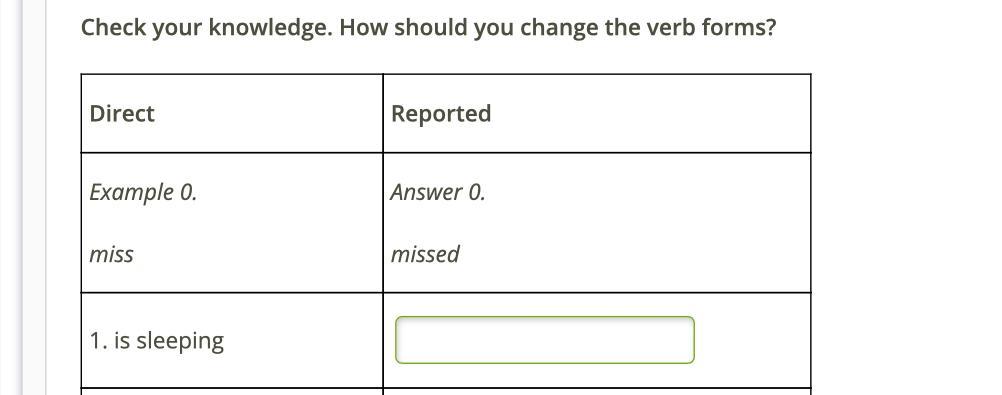Click the word "sleeping" in row one
1002x395 pixels.
[x=180, y=341]
